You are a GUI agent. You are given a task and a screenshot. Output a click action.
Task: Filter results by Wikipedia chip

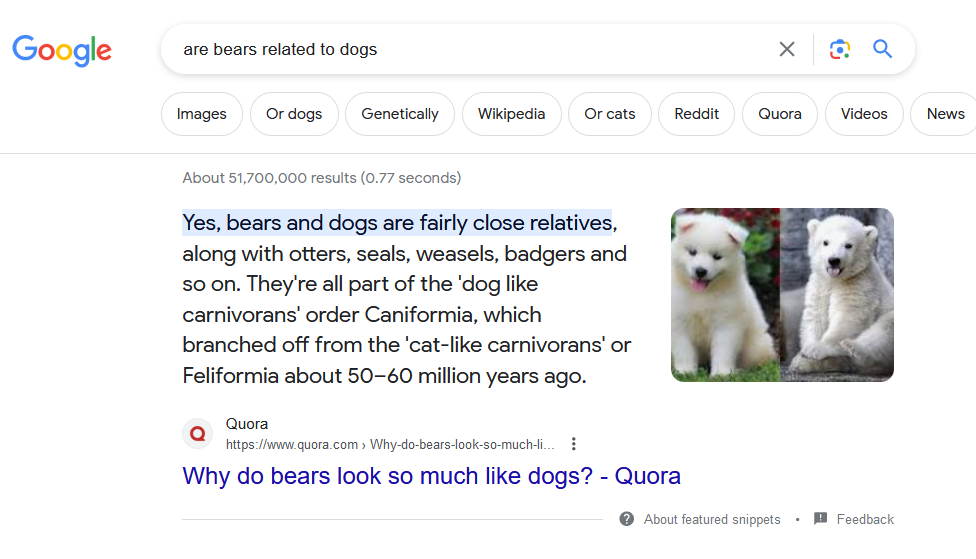[x=511, y=114]
